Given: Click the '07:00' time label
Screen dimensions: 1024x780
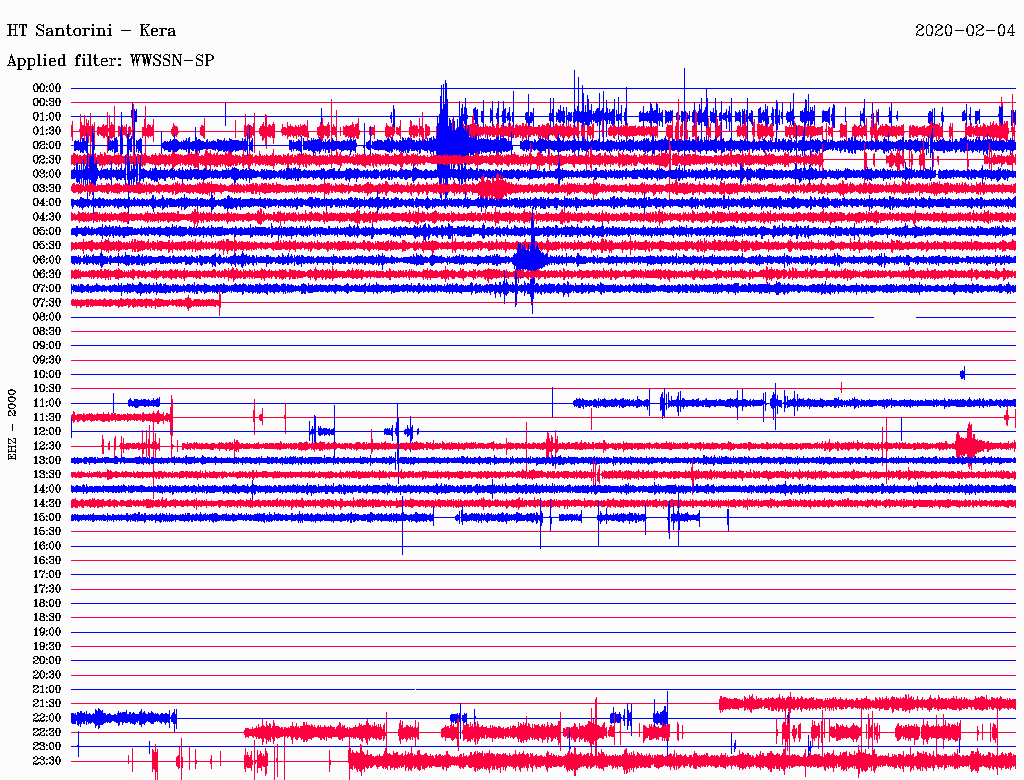Looking at the screenshot, I should (x=47, y=289).
